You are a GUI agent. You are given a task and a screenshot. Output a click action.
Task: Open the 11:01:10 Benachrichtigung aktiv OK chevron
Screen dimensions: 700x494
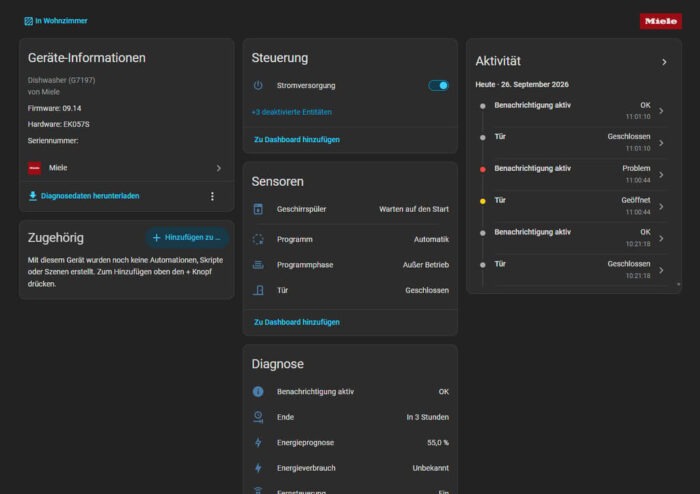click(x=661, y=111)
